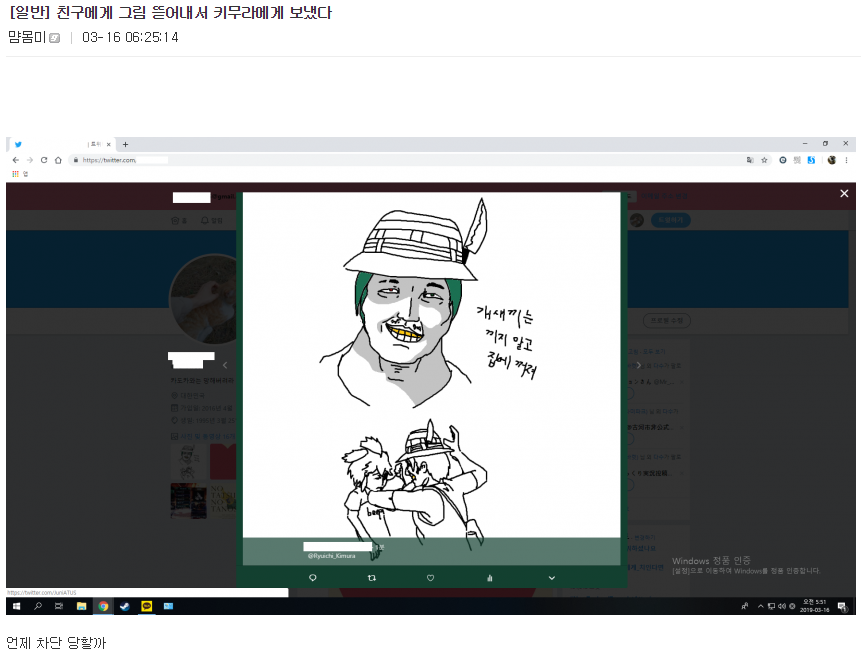861x665 pixels.
Task: Bookmark this page with the star icon
Action: (x=764, y=160)
